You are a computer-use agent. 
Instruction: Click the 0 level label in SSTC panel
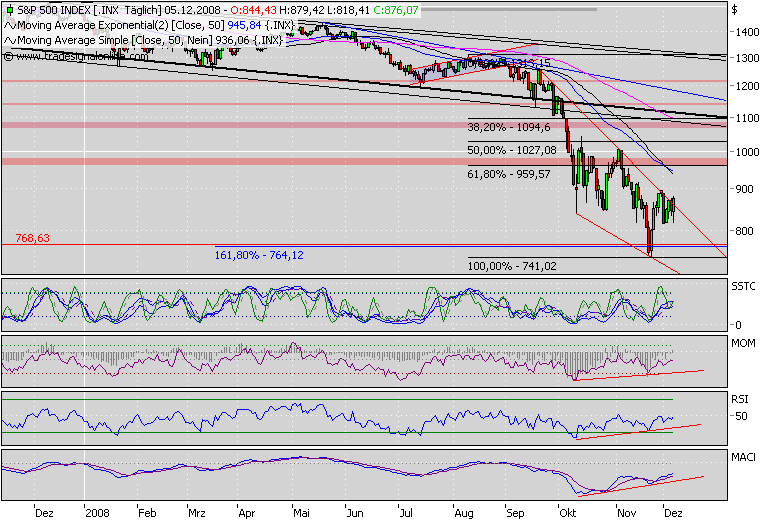739,325
